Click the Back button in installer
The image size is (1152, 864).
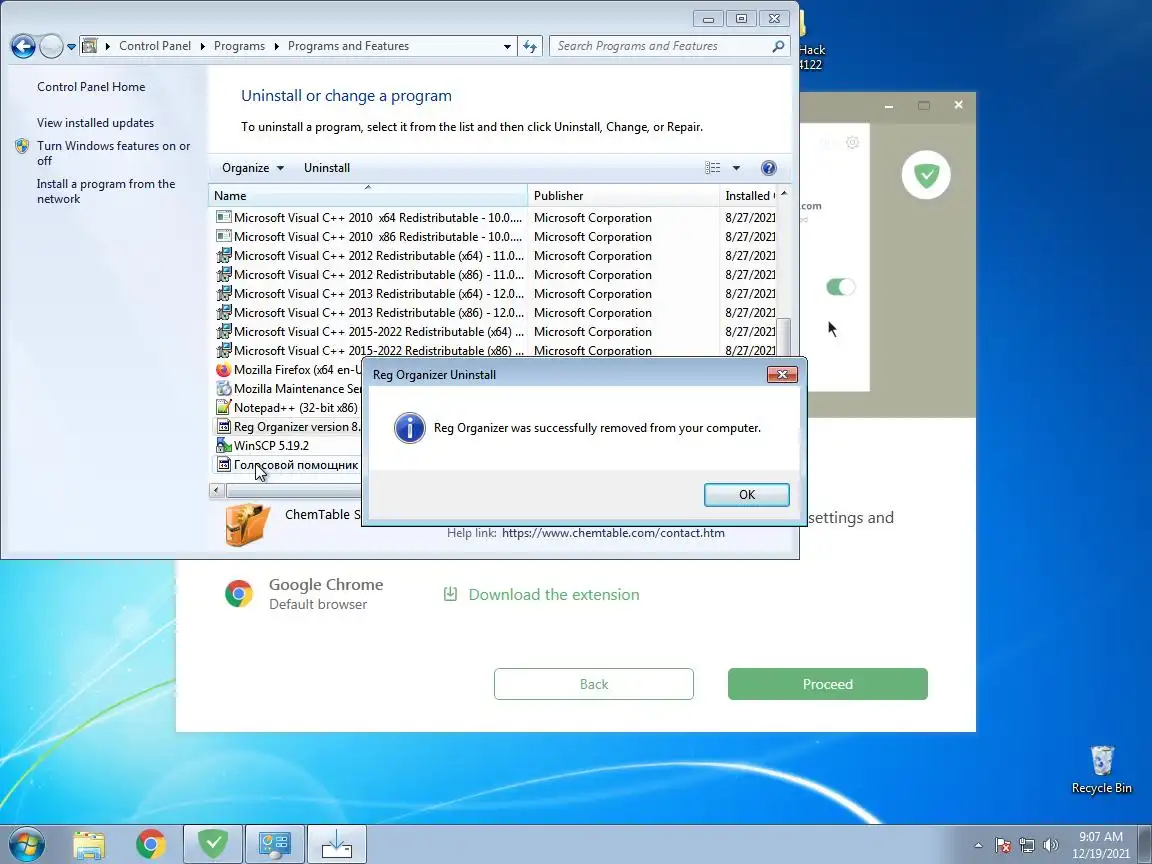[594, 684]
